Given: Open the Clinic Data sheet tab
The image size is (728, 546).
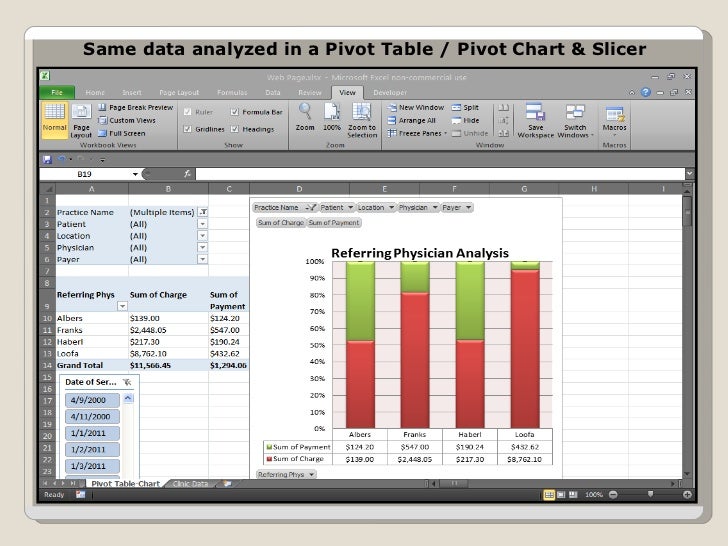Looking at the screenshot, I should pos(190,484).
